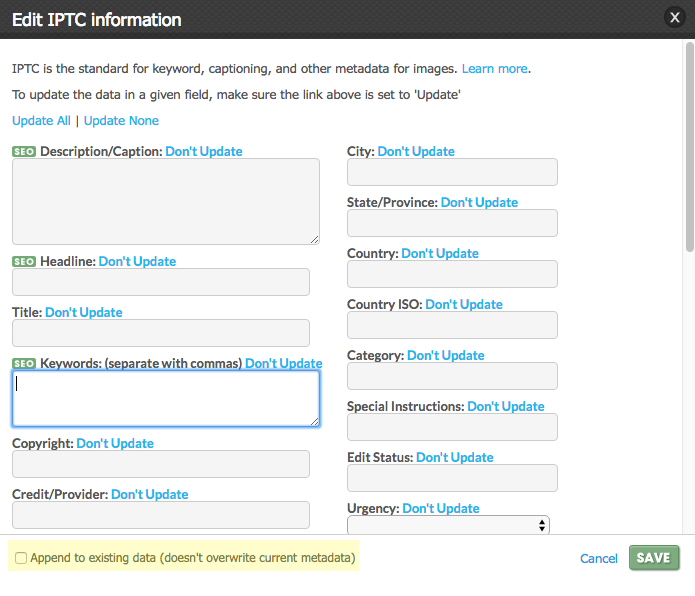
Task: Click the Description/Caption textarea resize handle
Action: pyautogui.click(x=314, y=240)
